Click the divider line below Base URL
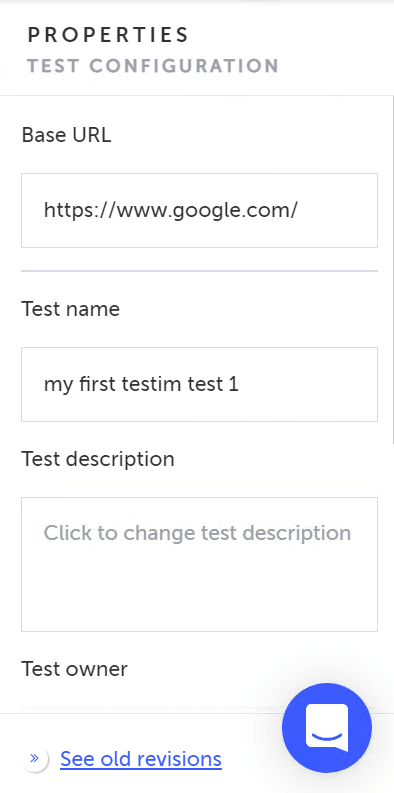 tap(199, 271)
